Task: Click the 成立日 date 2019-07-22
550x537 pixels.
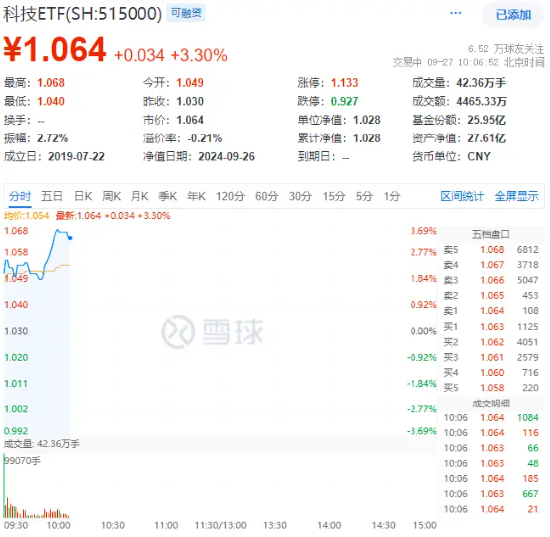Action: [x=76, y=156]
